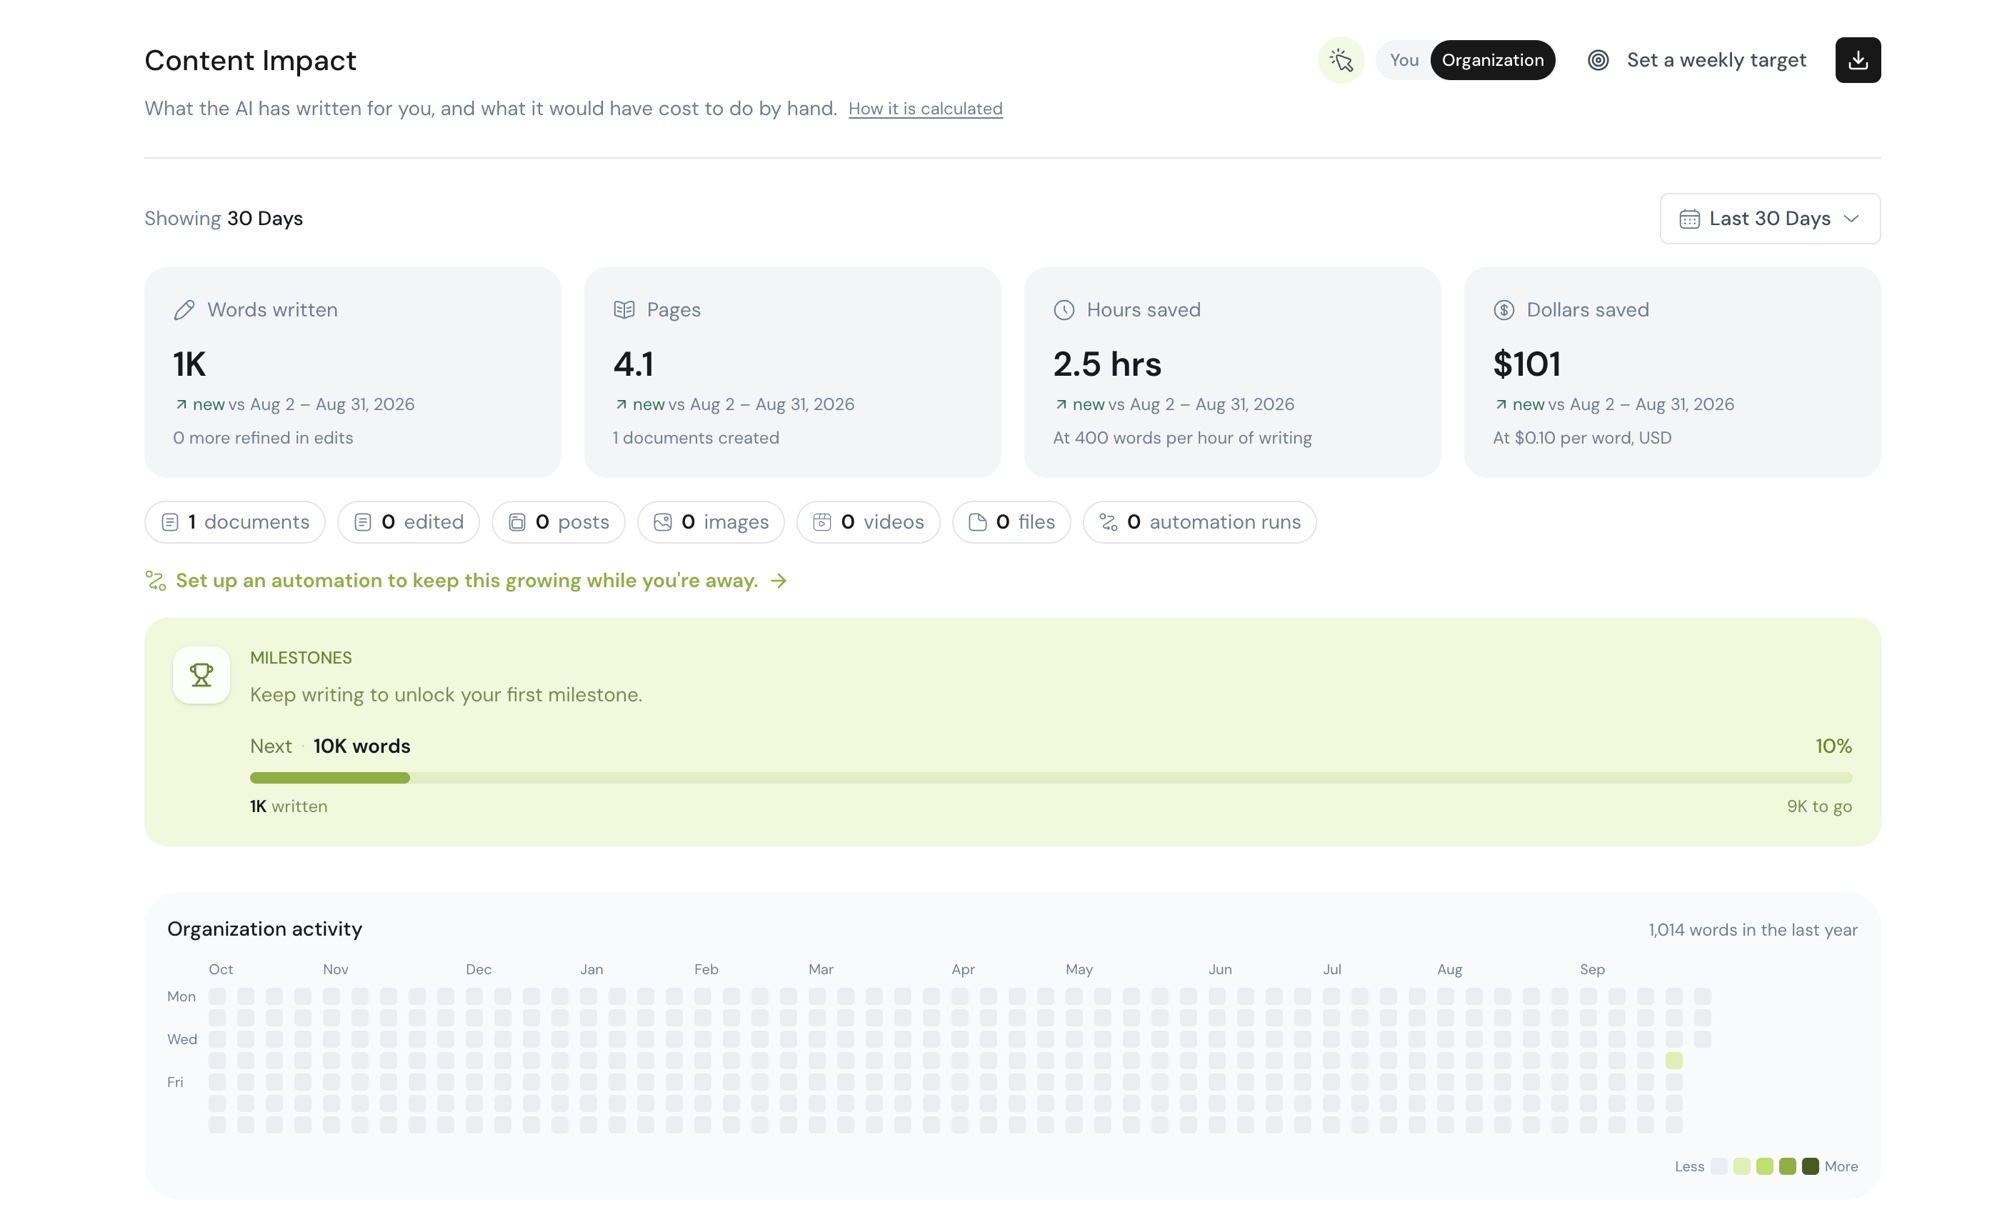Click the milestone progress bar

[1051, 778]
